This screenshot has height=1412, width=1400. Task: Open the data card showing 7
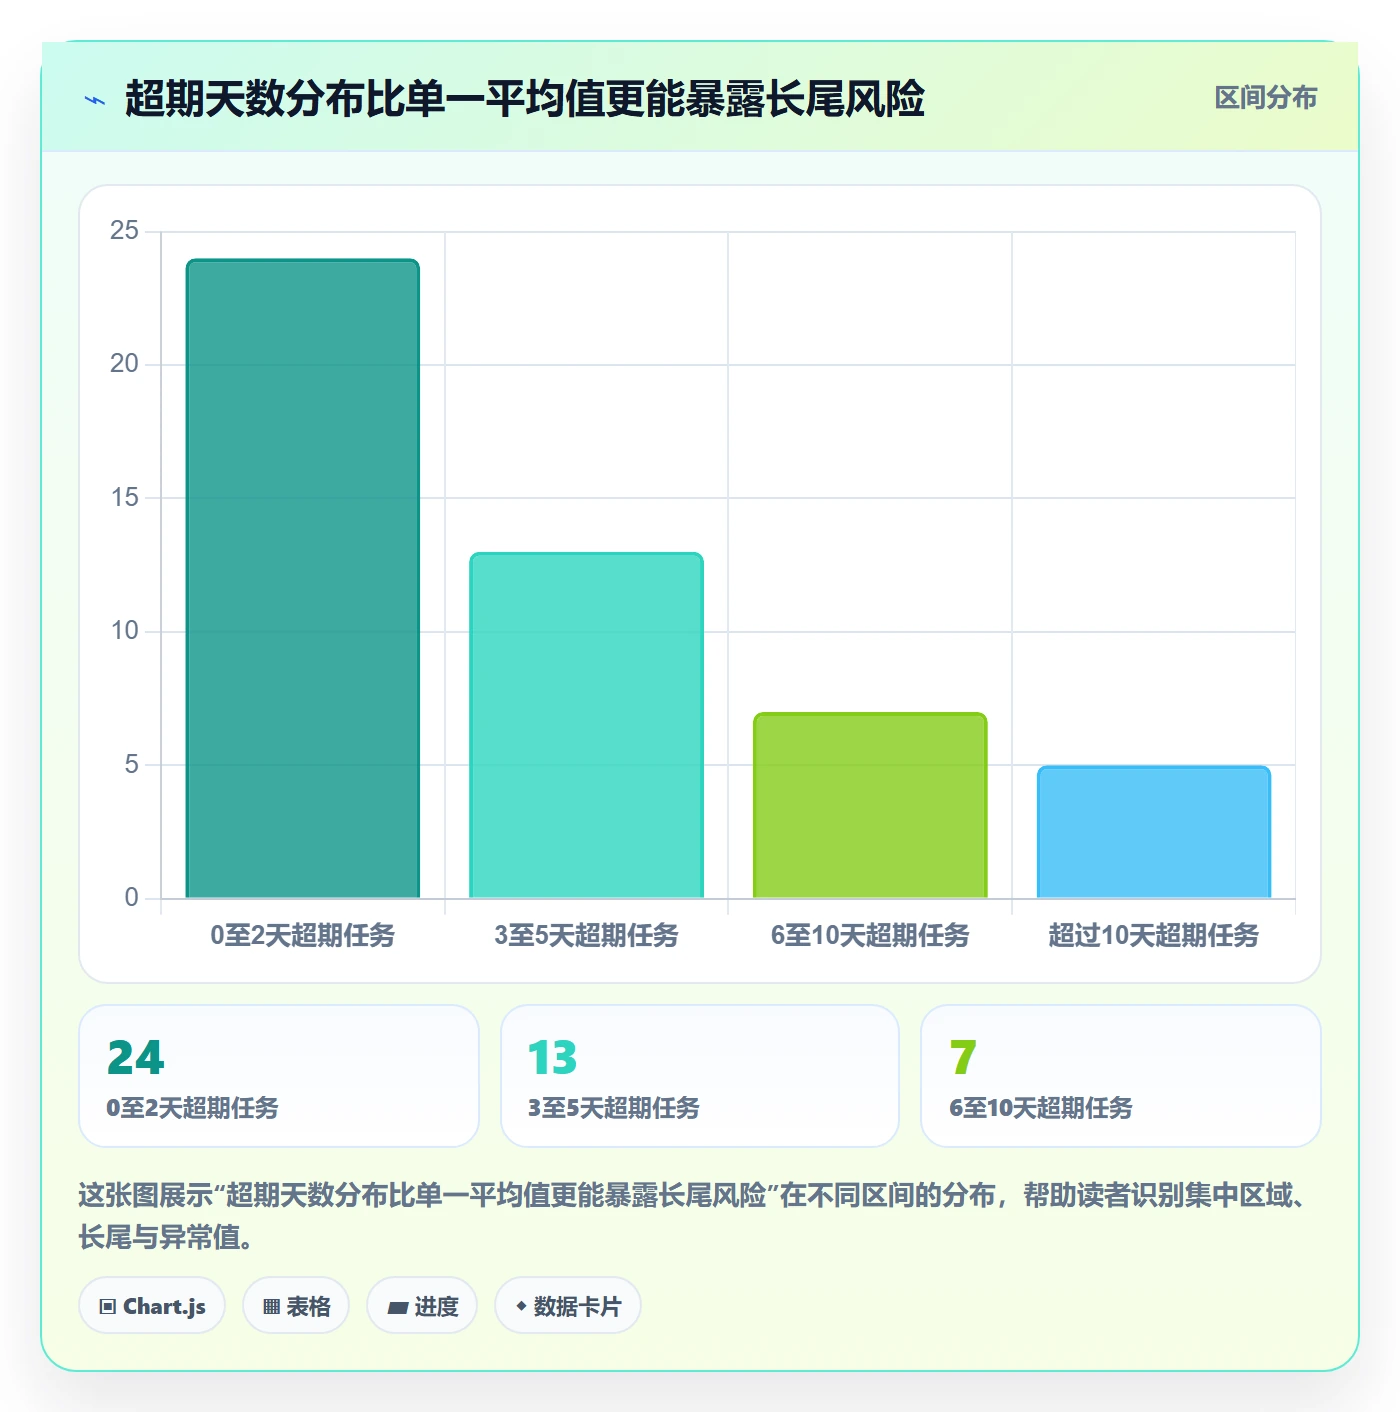pos(1121,1076)
